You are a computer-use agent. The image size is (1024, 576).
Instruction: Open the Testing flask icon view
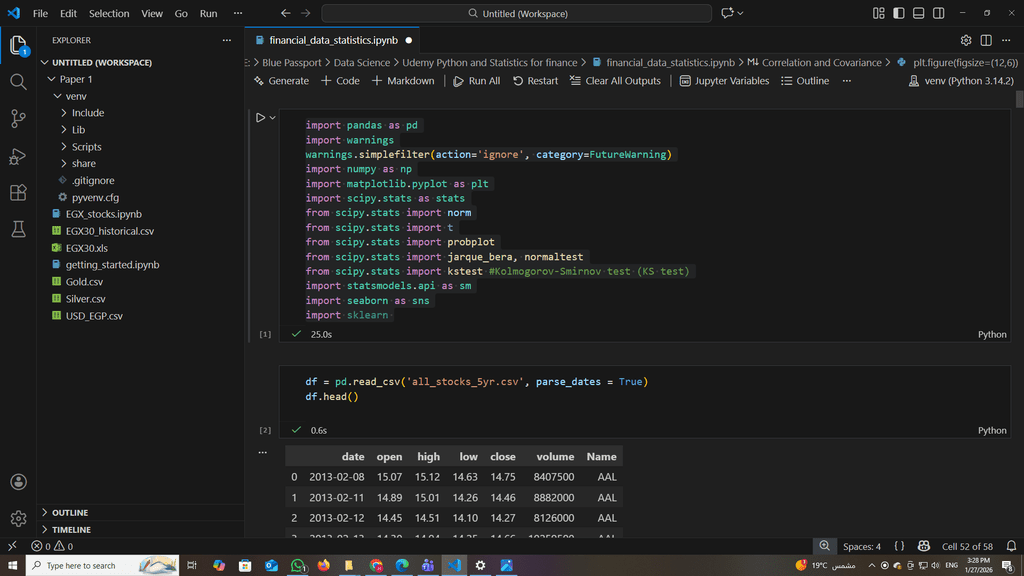18,230
